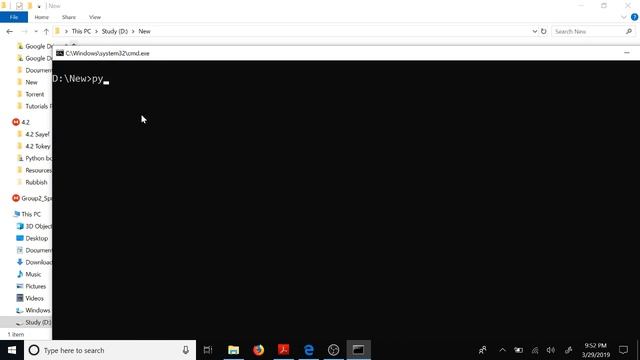
Task: Click the pen/link tray icon
Action: point(568,350)
